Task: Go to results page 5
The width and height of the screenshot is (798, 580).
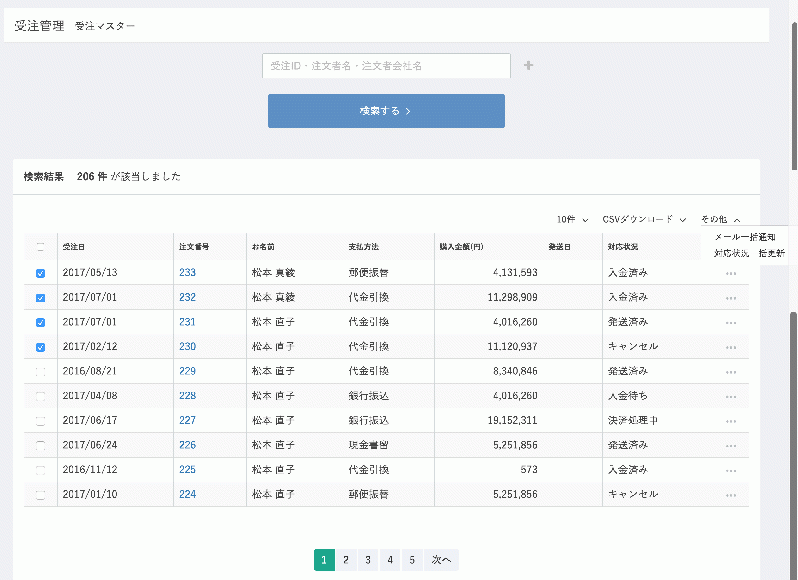Action: 412,560
